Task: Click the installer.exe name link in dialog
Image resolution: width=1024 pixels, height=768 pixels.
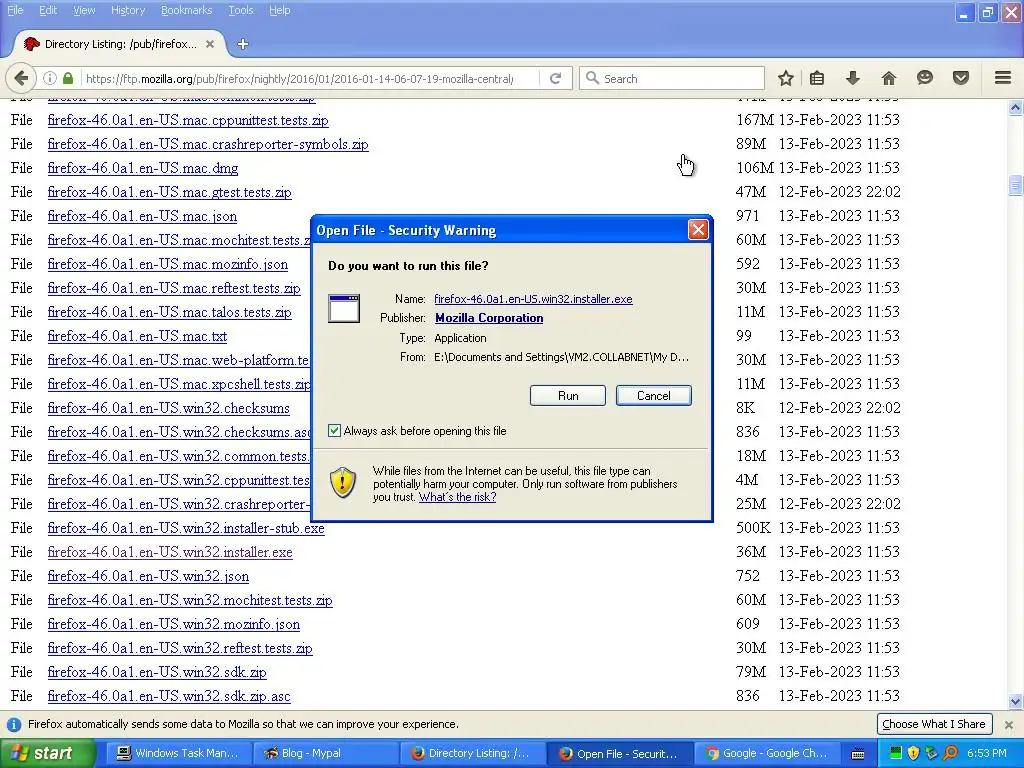Action: (533, 299)
